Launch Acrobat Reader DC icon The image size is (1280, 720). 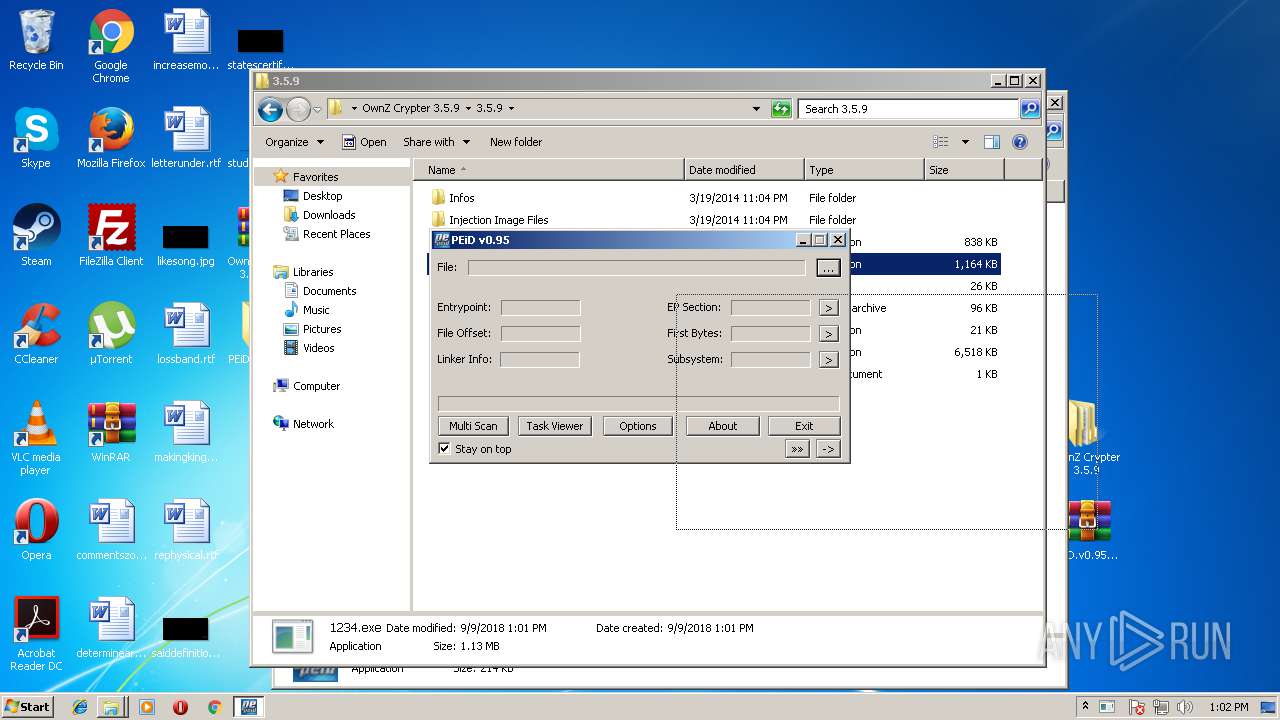coord(36,634)
